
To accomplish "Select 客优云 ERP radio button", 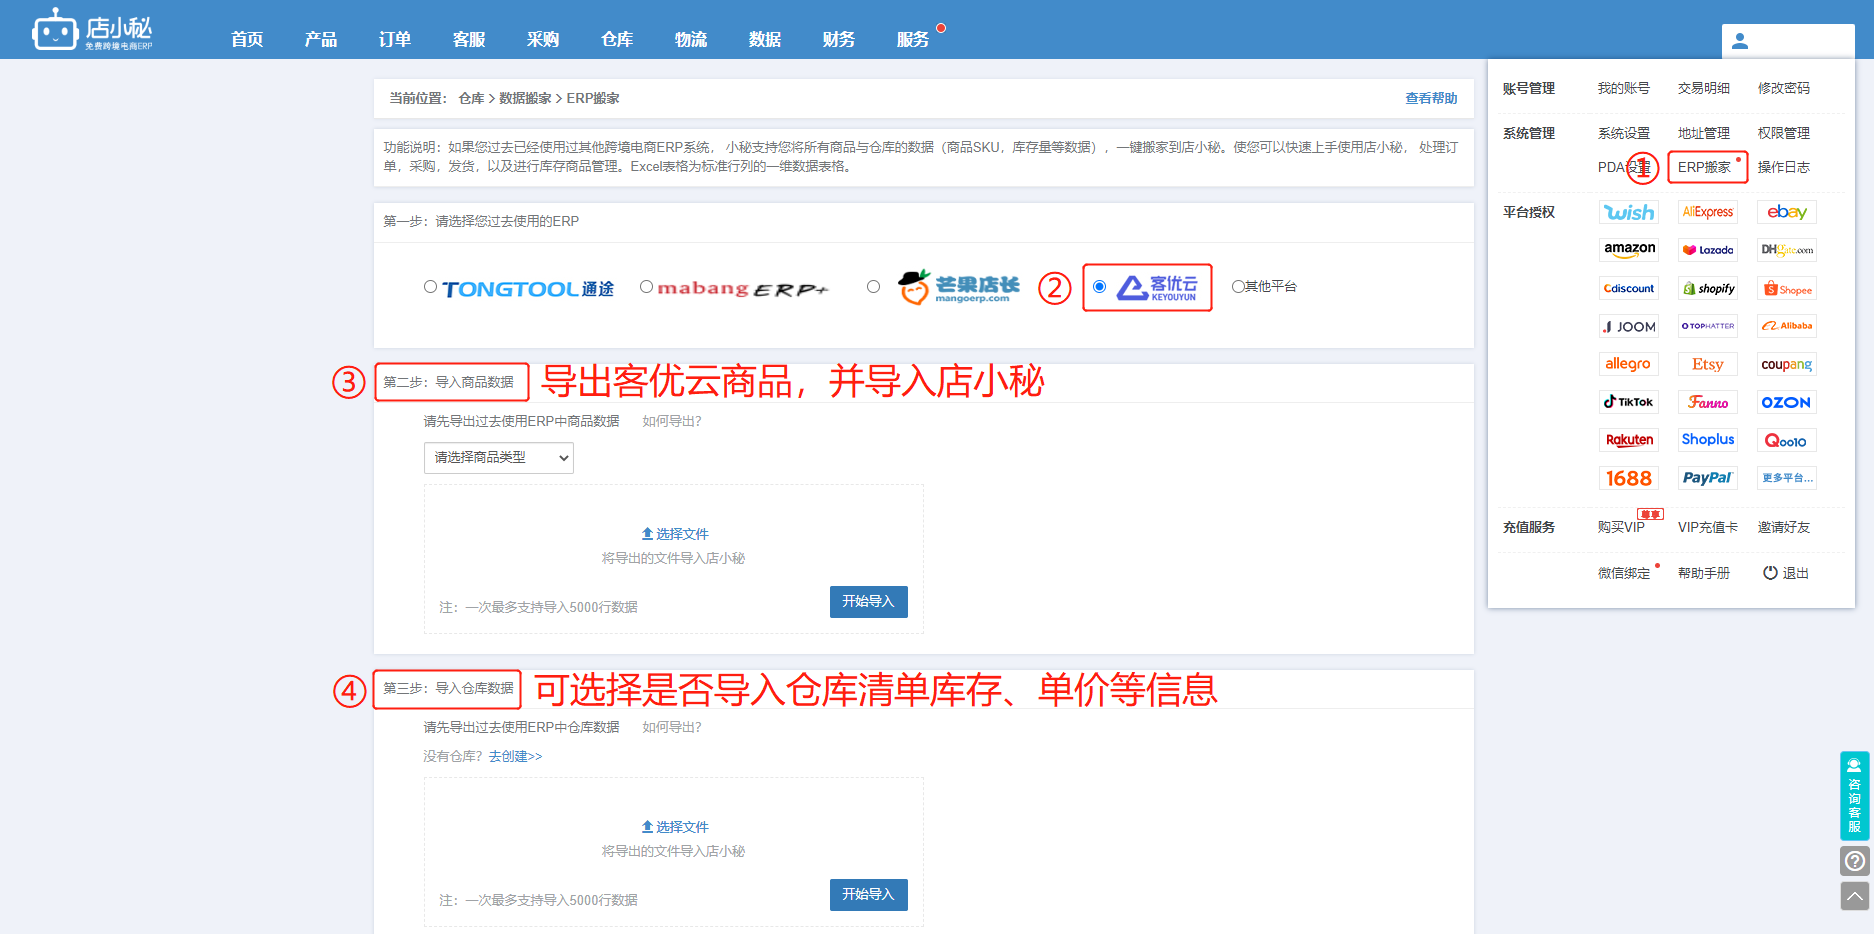I will click(1100, 287).
